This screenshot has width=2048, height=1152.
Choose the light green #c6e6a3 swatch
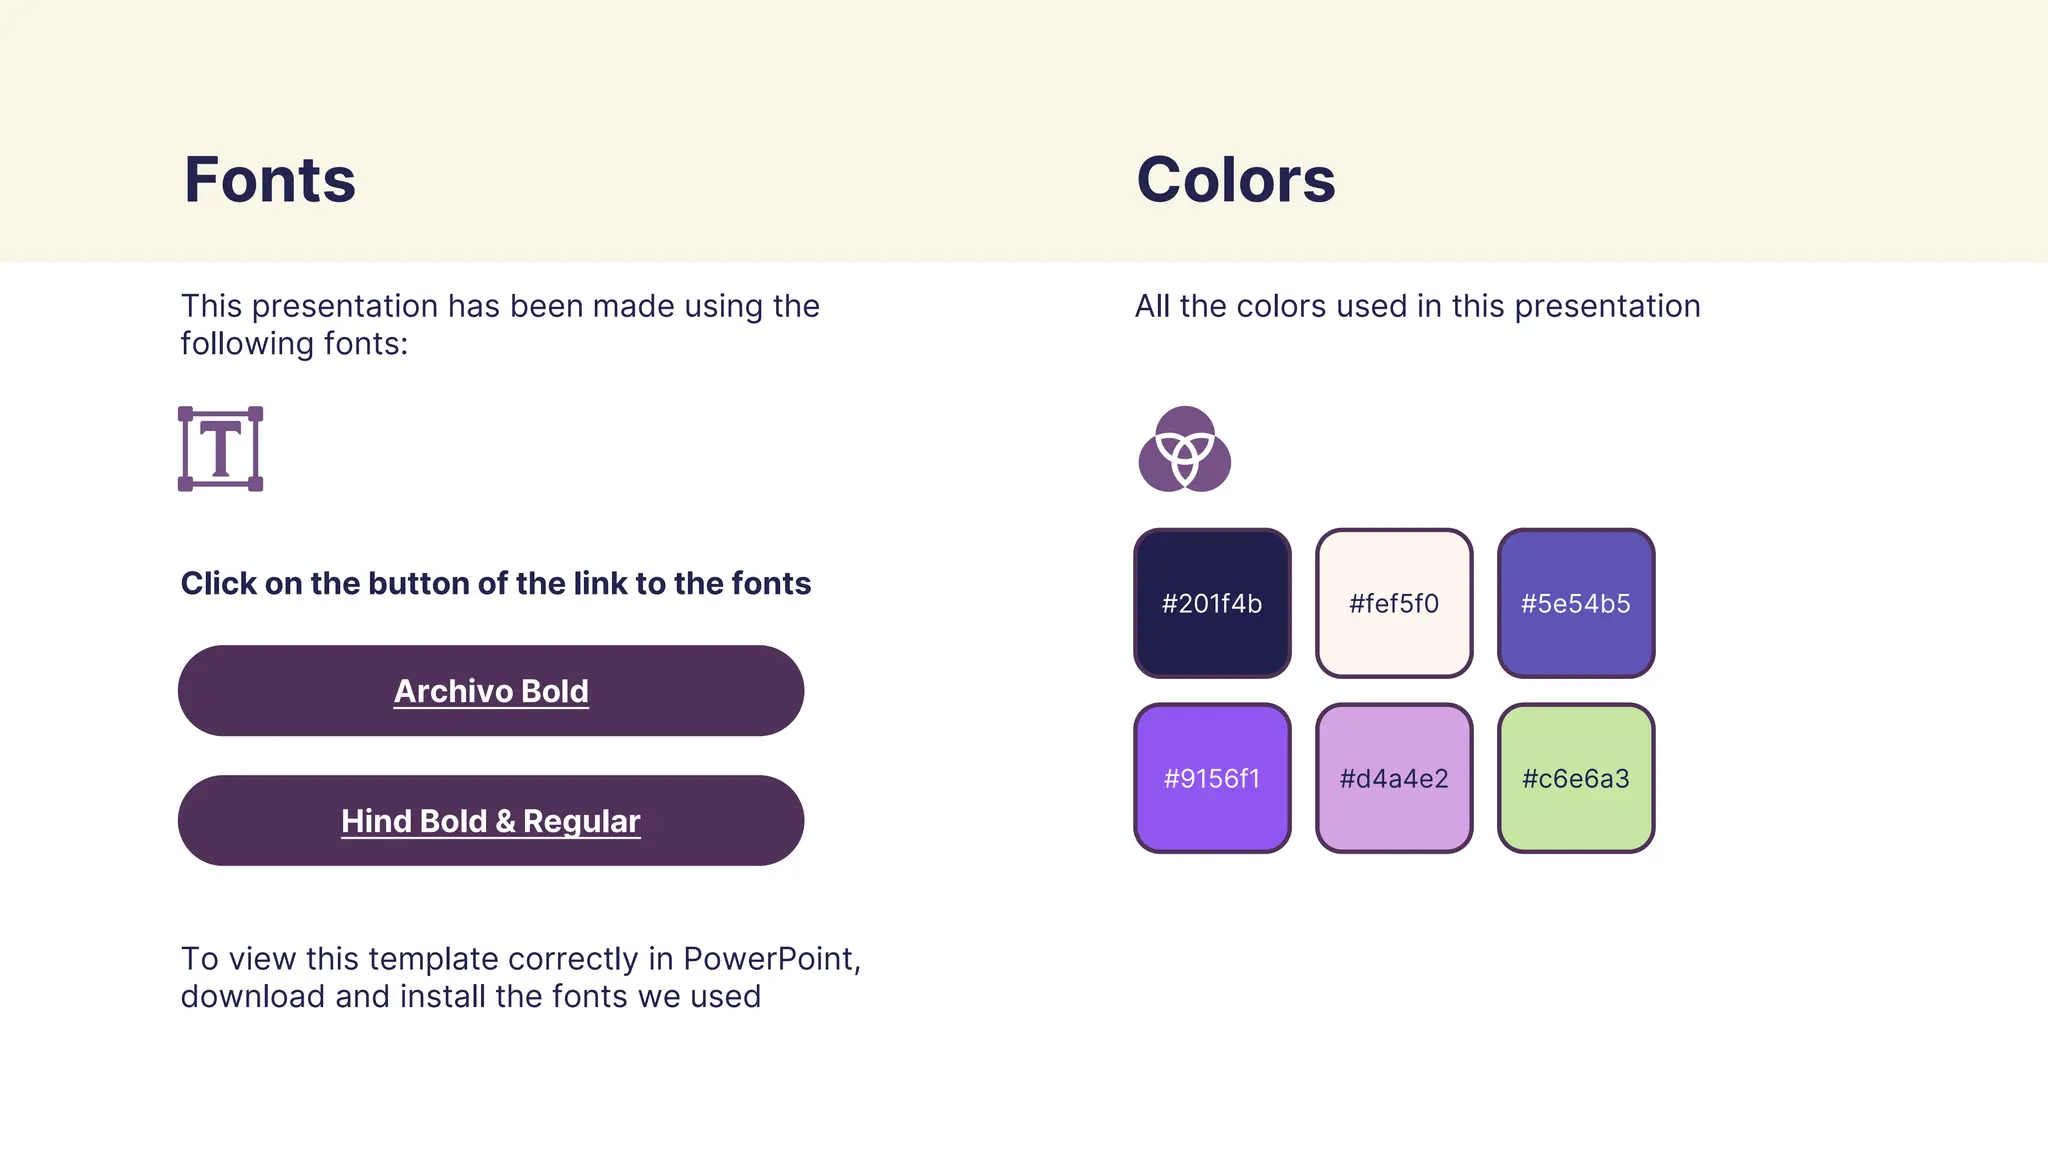pyautogui.click(x=1576, y=778)
